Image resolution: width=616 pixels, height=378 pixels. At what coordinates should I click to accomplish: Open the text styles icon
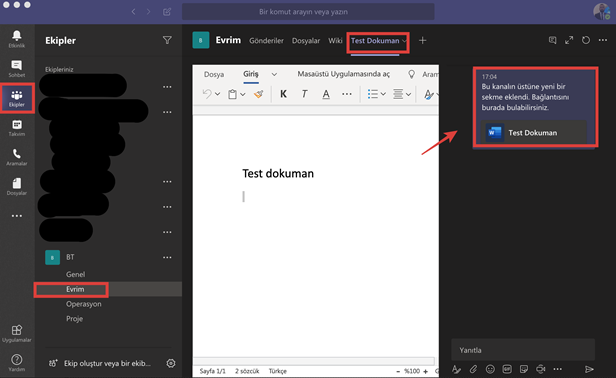[428, 94]
